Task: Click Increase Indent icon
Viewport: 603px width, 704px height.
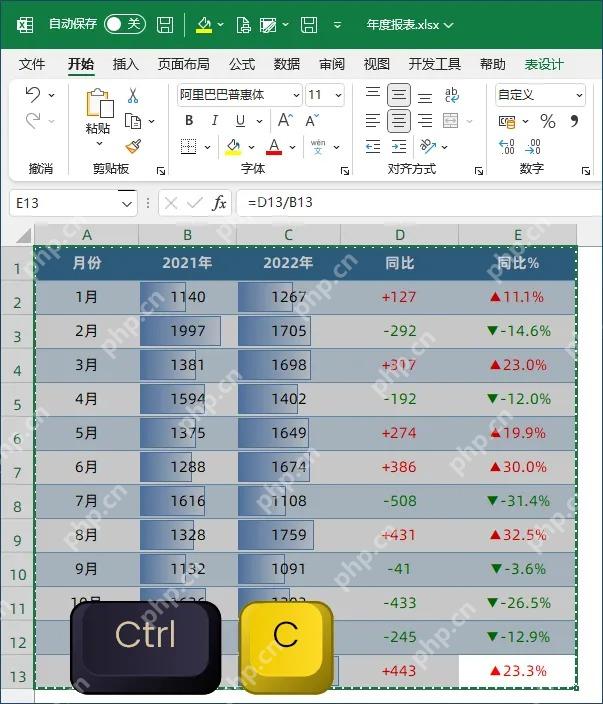Action: coord(399,147)
